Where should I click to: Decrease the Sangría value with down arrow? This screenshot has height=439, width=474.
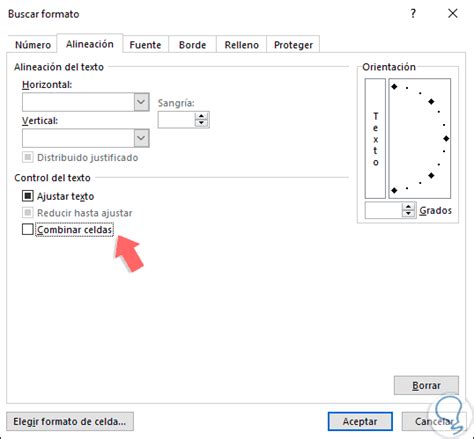(201, 123)
